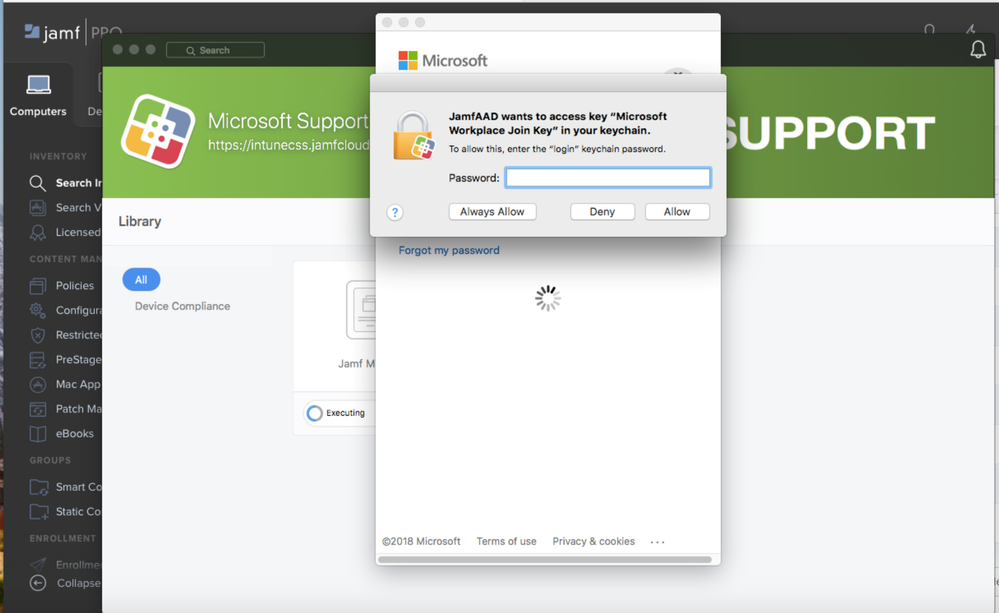Click the Search Inventory magnifier icon
Viewport: 999px width, 613px height.
click(x=38, y=183)
